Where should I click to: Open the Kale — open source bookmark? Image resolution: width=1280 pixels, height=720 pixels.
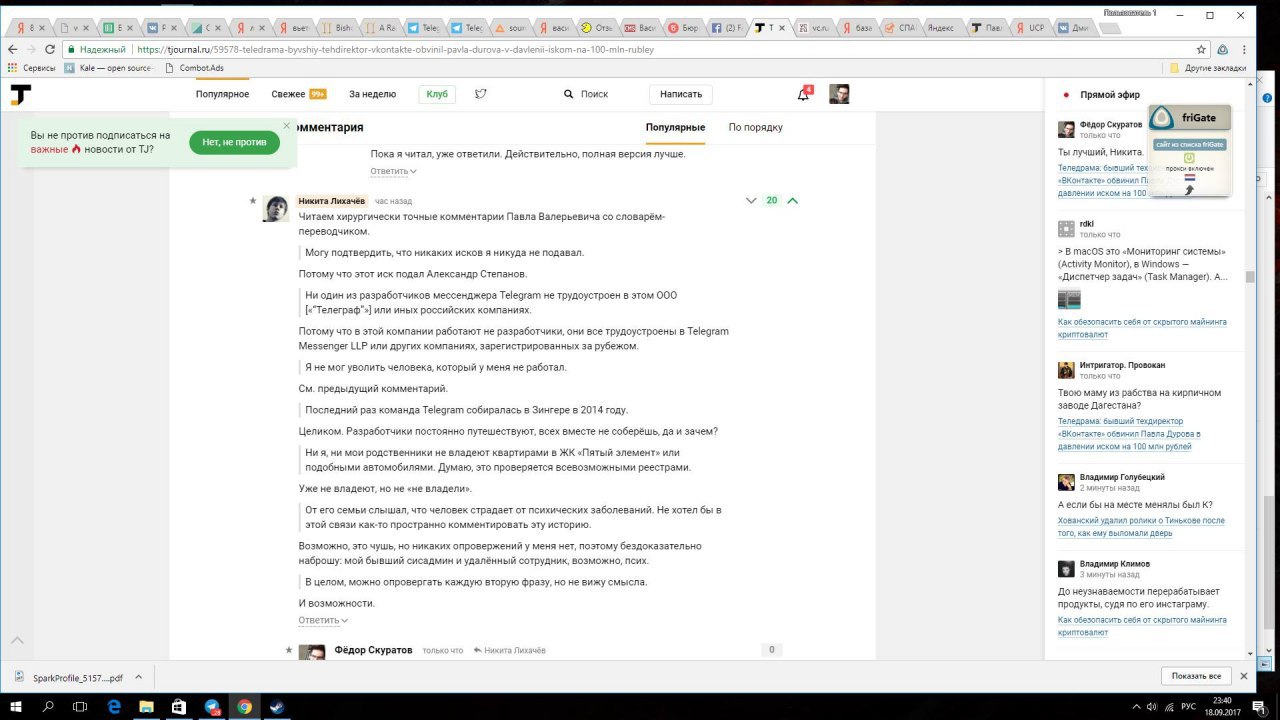(x=108, y=68)
